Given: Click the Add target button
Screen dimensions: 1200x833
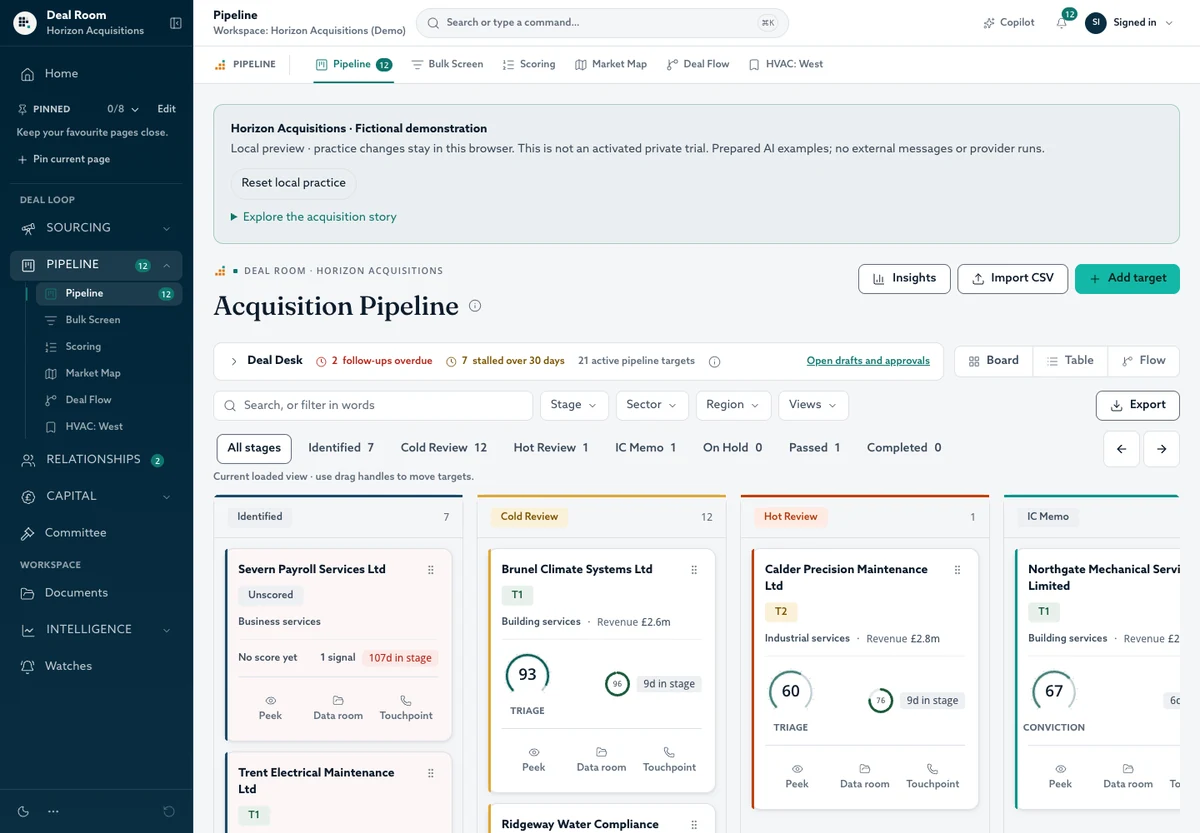Looking at the screenshot, I should point(1127,279).
